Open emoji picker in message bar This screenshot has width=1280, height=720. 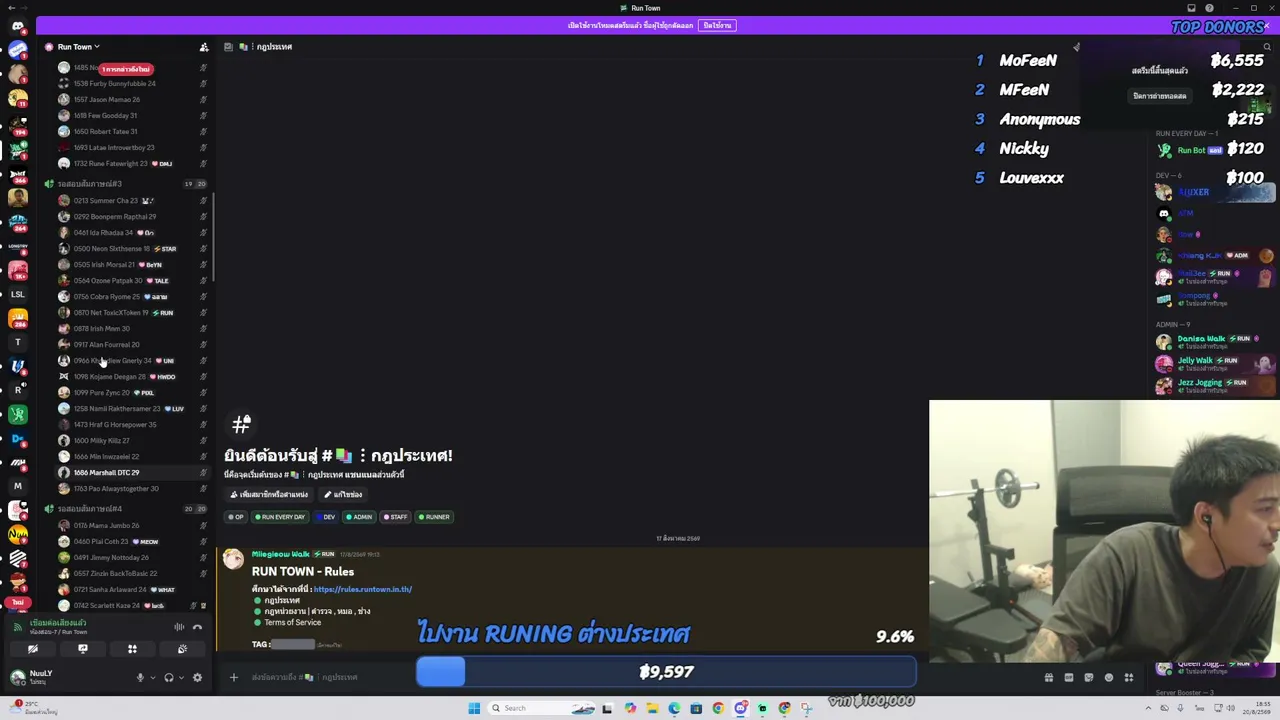(1108, 678)
